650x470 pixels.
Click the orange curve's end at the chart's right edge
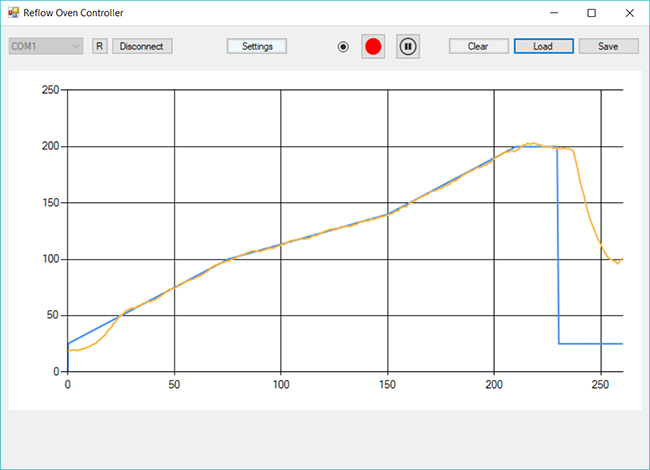click(x=621, y=259)
